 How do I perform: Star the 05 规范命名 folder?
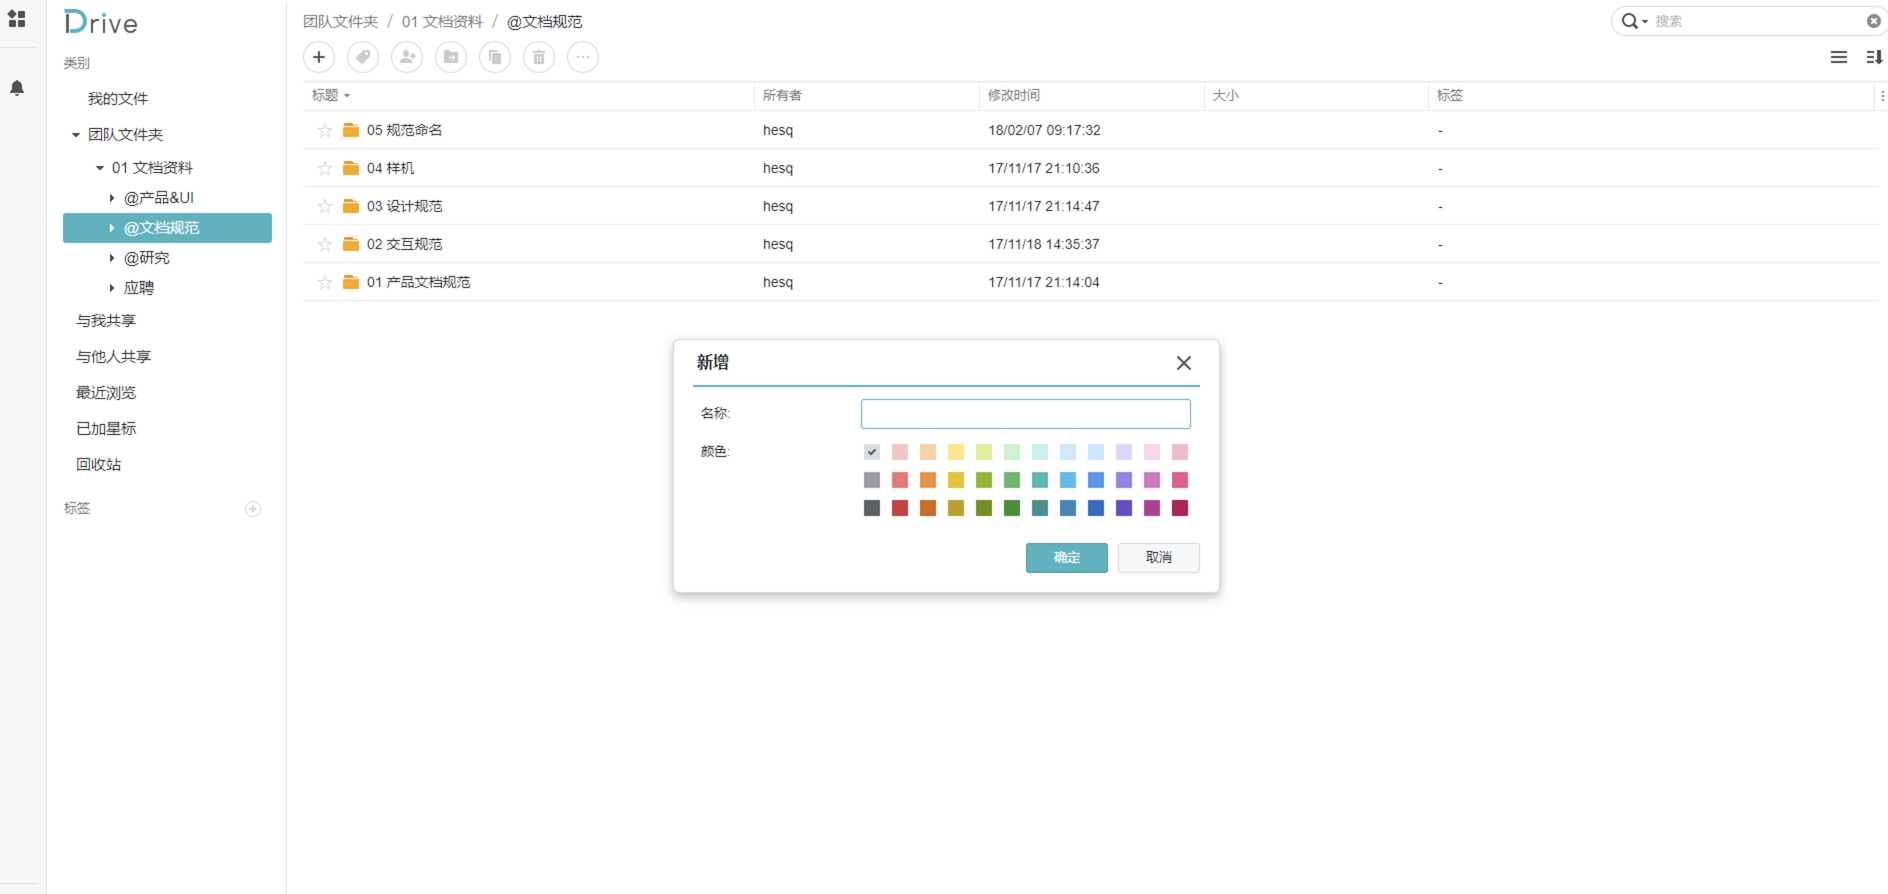[325, 130]
